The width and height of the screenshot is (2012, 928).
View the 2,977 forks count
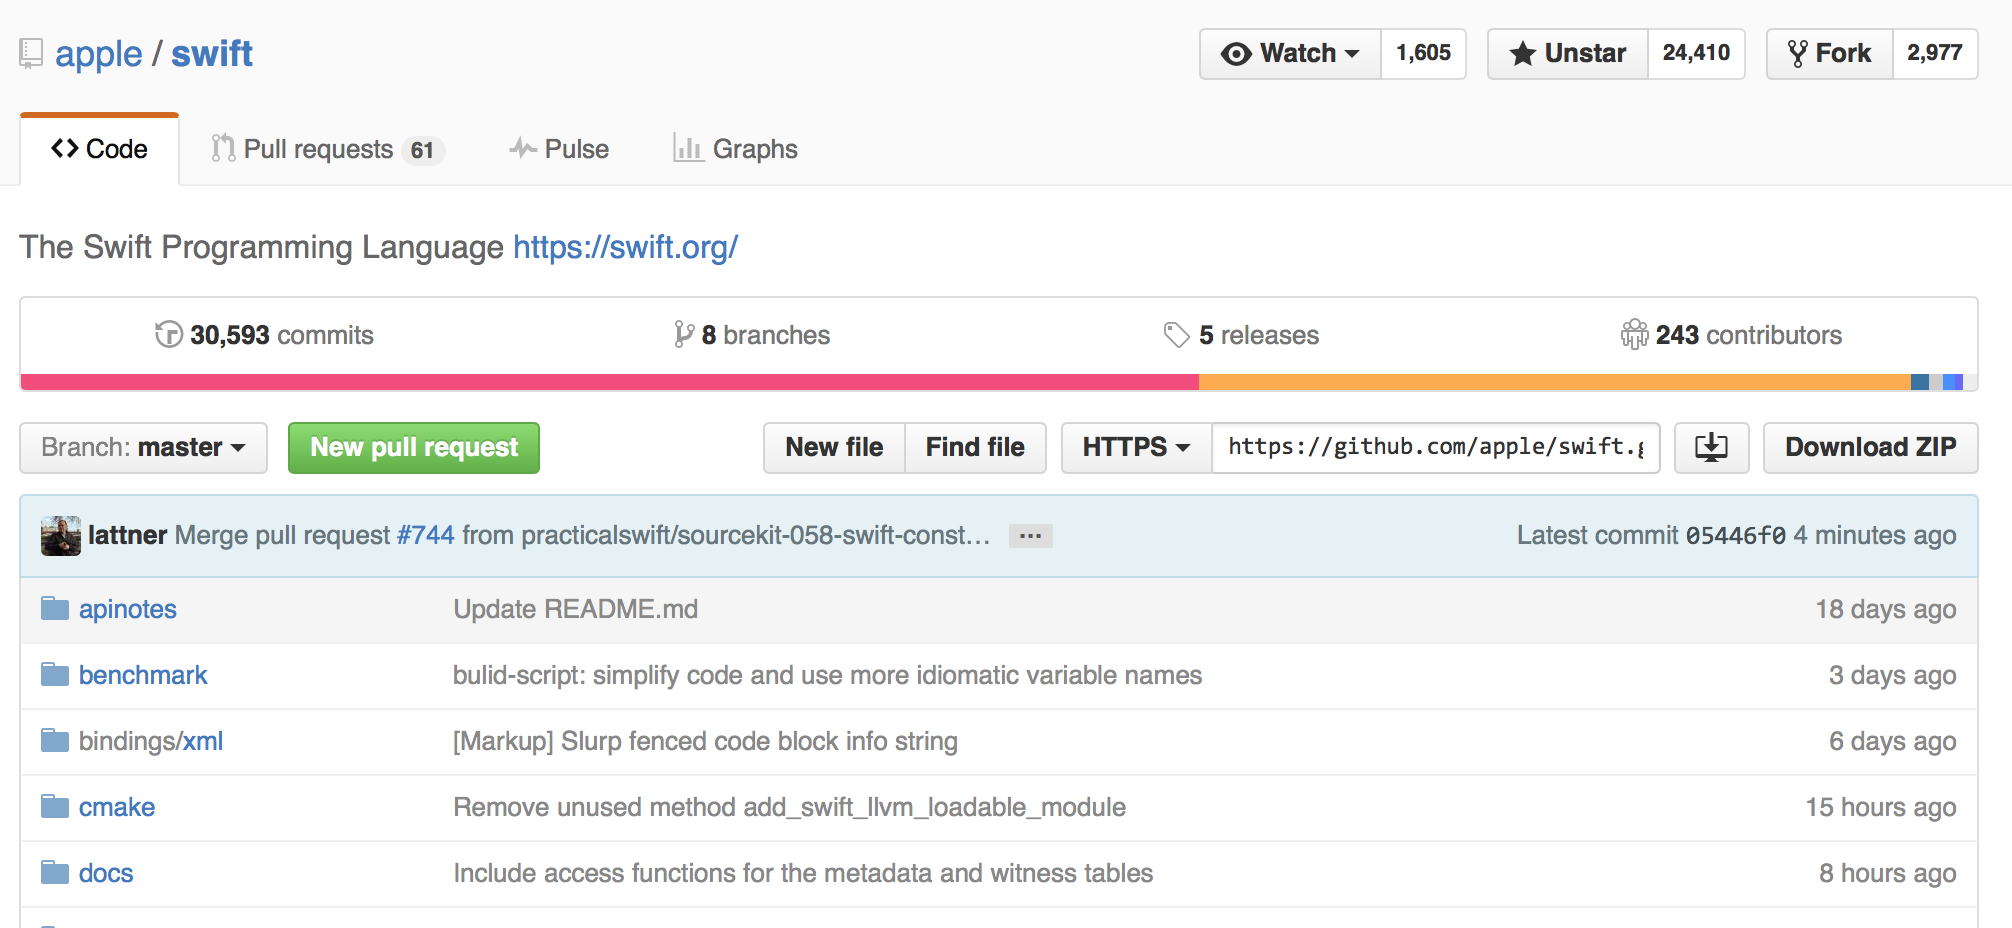[1934, 53]
